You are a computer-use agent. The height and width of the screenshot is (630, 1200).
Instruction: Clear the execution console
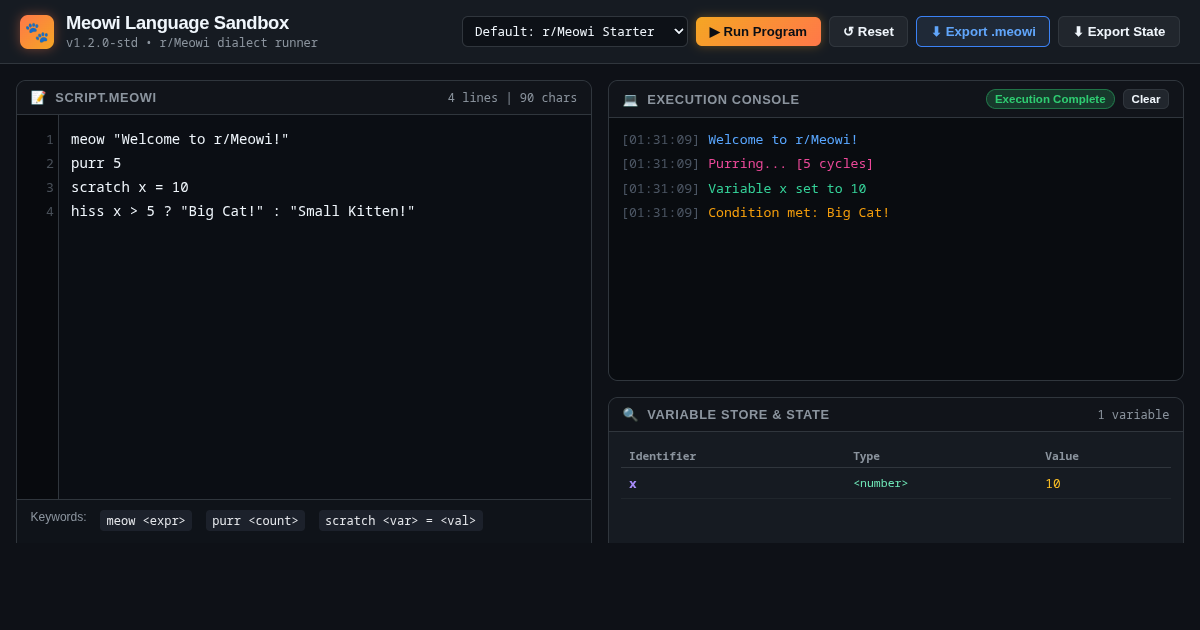click(x=1146, y=99)
